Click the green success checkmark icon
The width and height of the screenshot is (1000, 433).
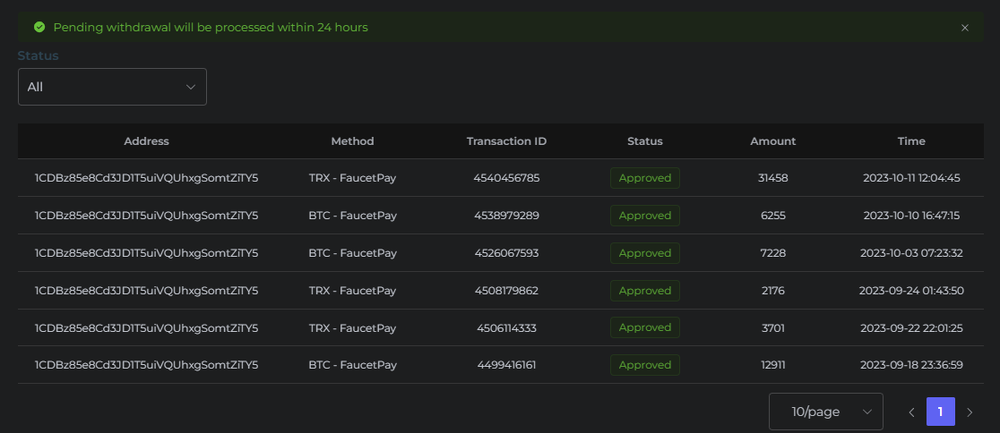pos(39,27)
